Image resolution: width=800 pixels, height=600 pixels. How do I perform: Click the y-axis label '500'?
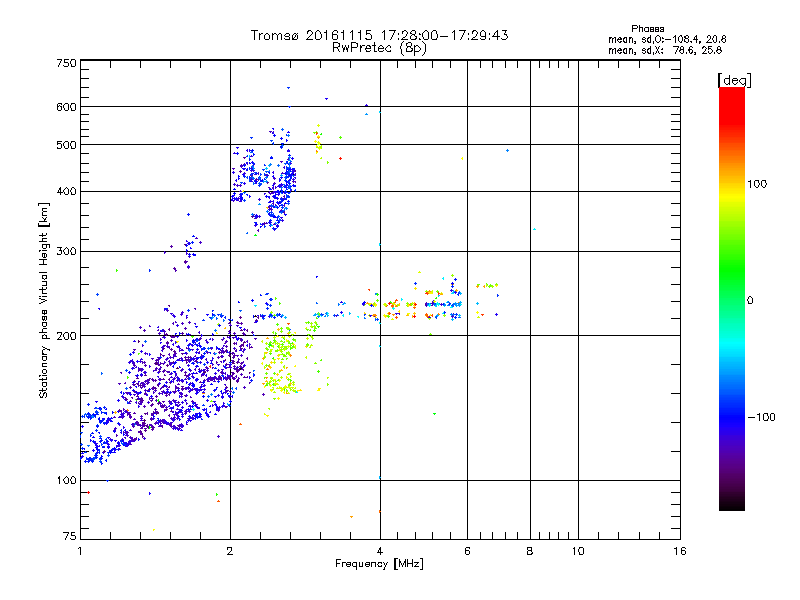pos(66,145)
